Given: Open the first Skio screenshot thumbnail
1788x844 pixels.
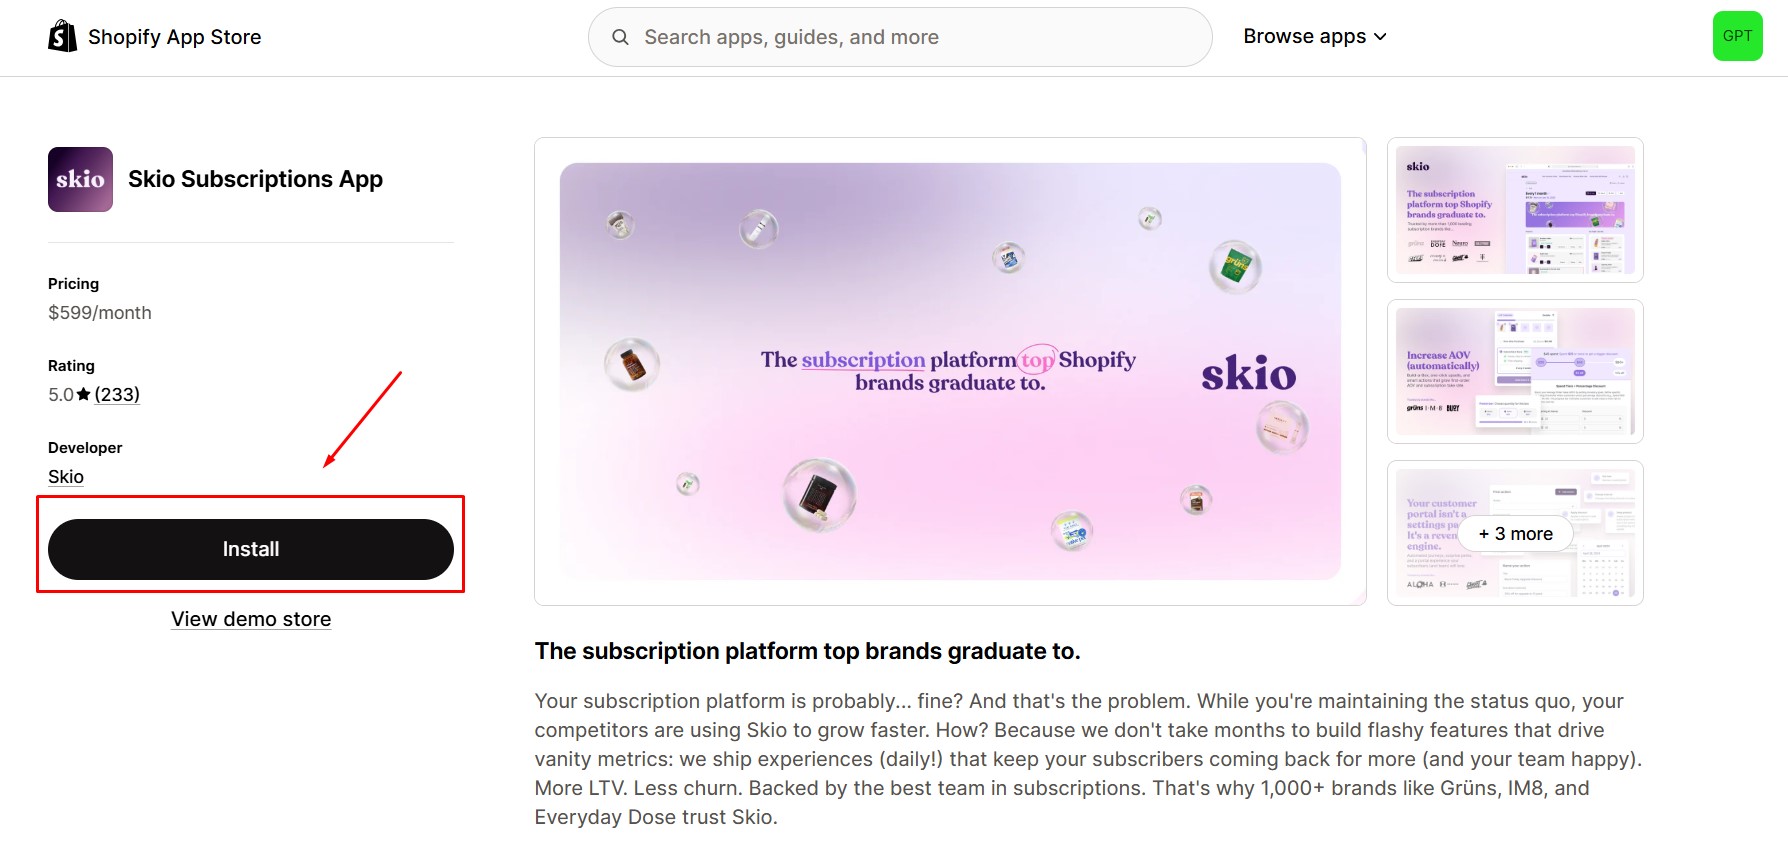Looking at the screenshot, I should [x=1513, y=211].
